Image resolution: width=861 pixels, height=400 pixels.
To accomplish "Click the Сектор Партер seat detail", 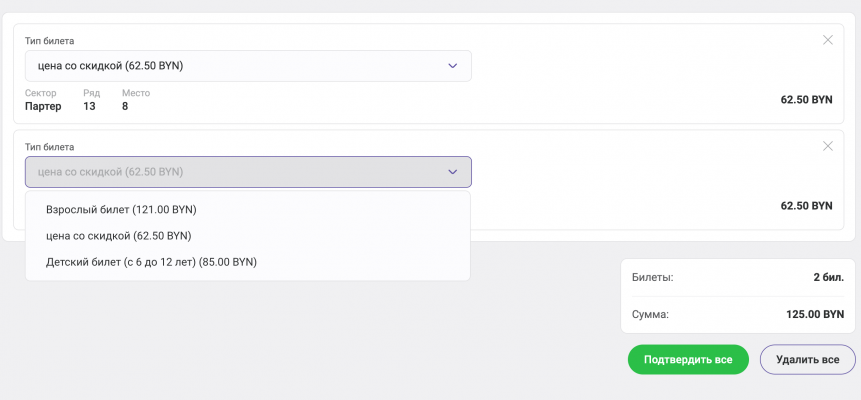I will coord(43,106).
